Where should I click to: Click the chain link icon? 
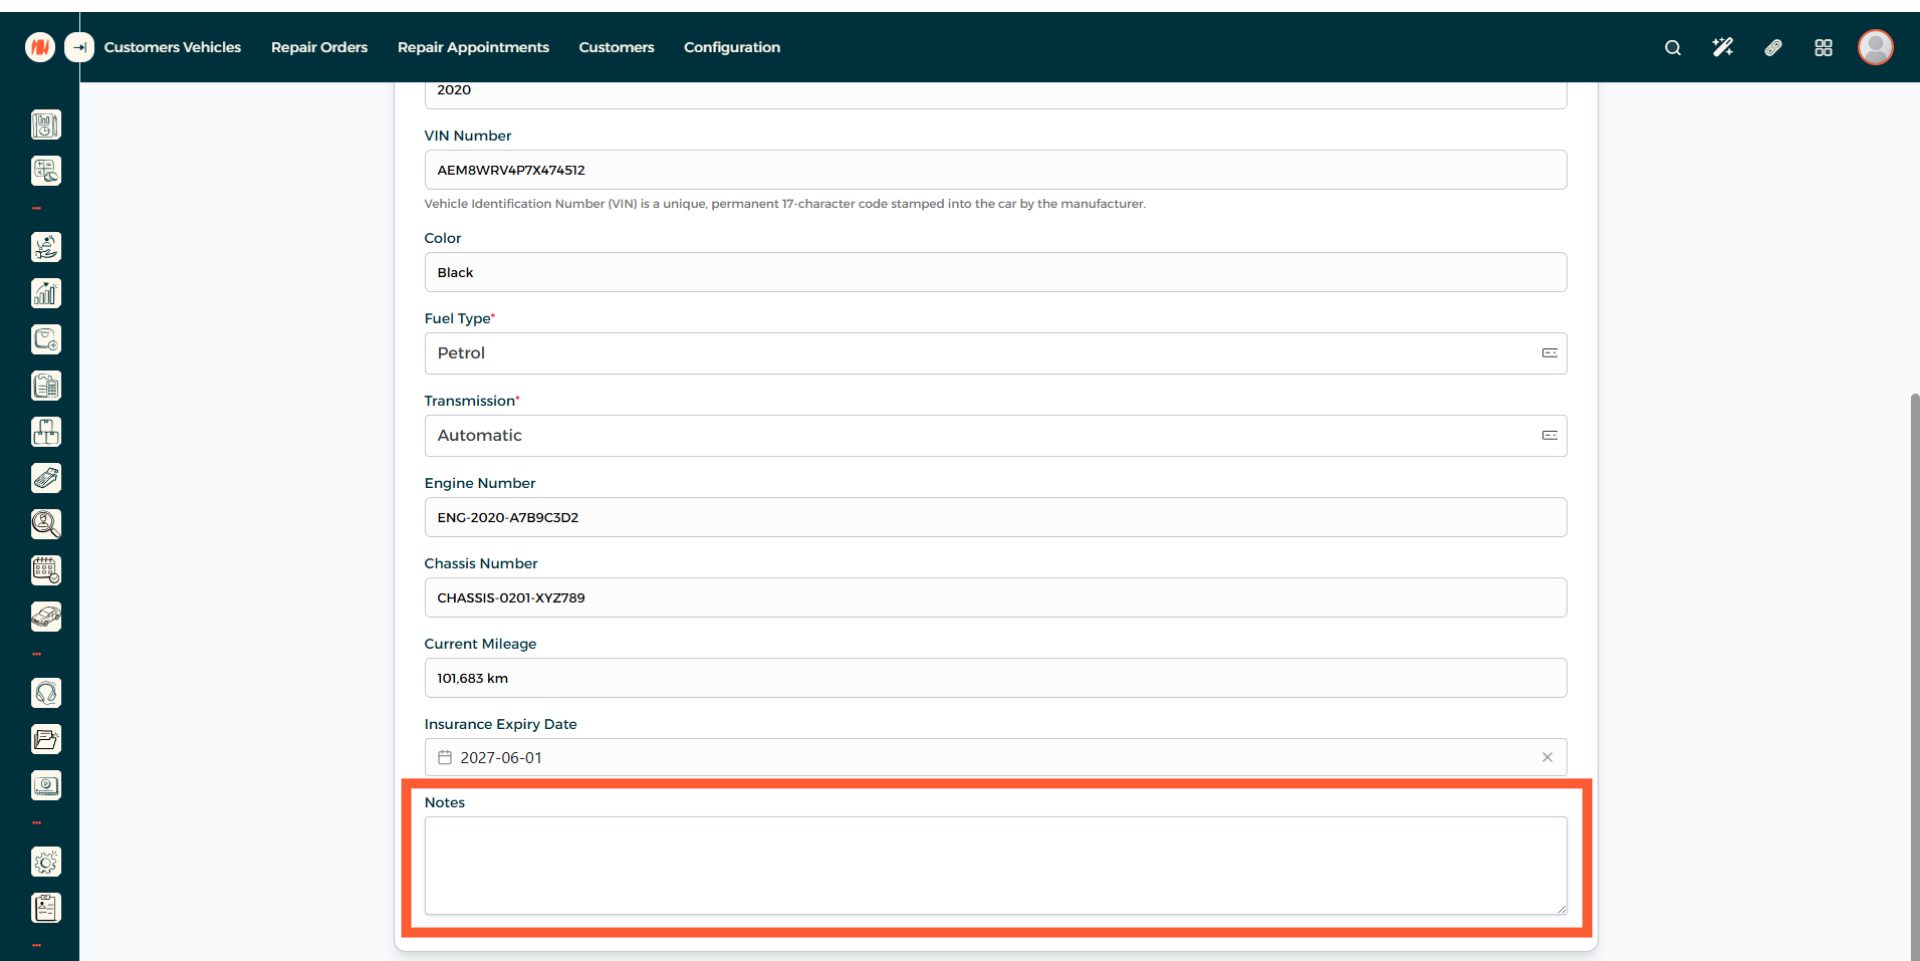1773,48
